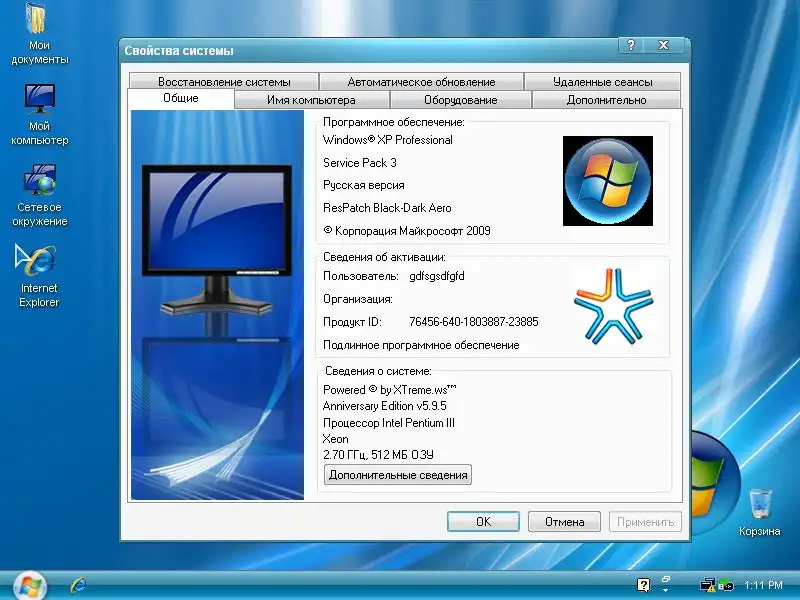Click the Продукт ID label
800x600 pixels.
[x=352, y=322]
